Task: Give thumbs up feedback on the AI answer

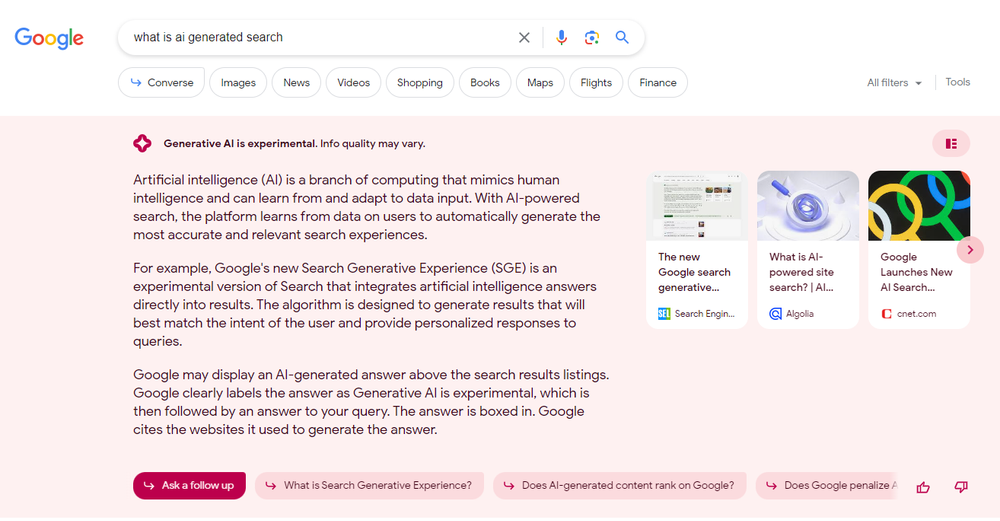Action: [923, 487]
